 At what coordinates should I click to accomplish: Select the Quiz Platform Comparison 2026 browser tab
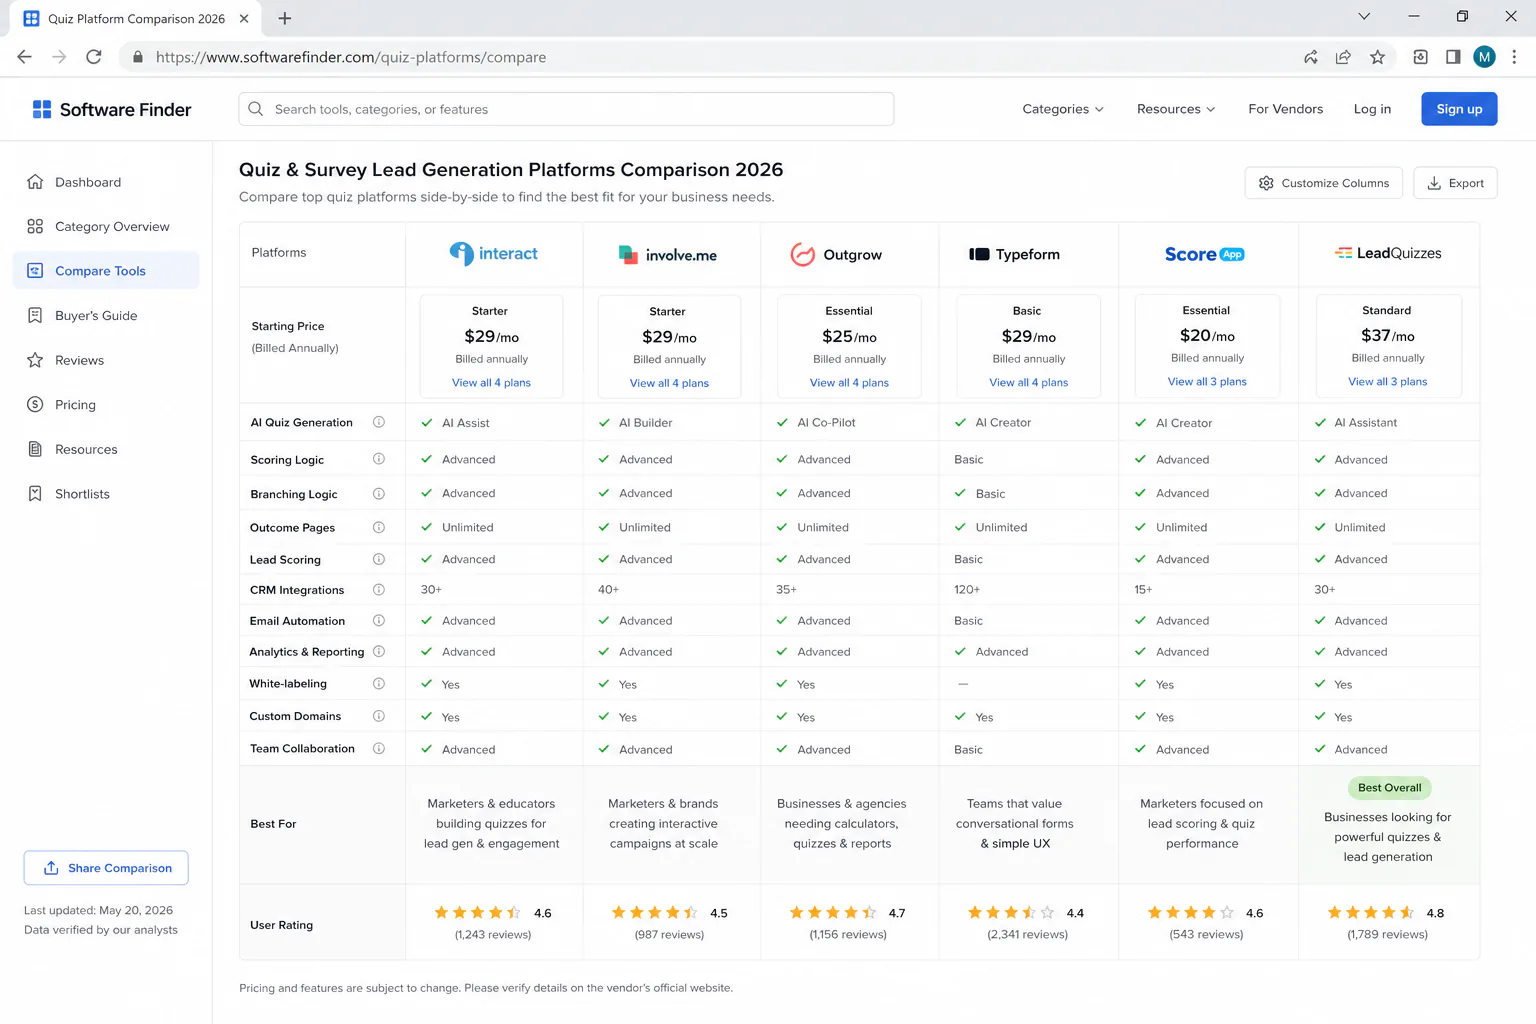136,19
